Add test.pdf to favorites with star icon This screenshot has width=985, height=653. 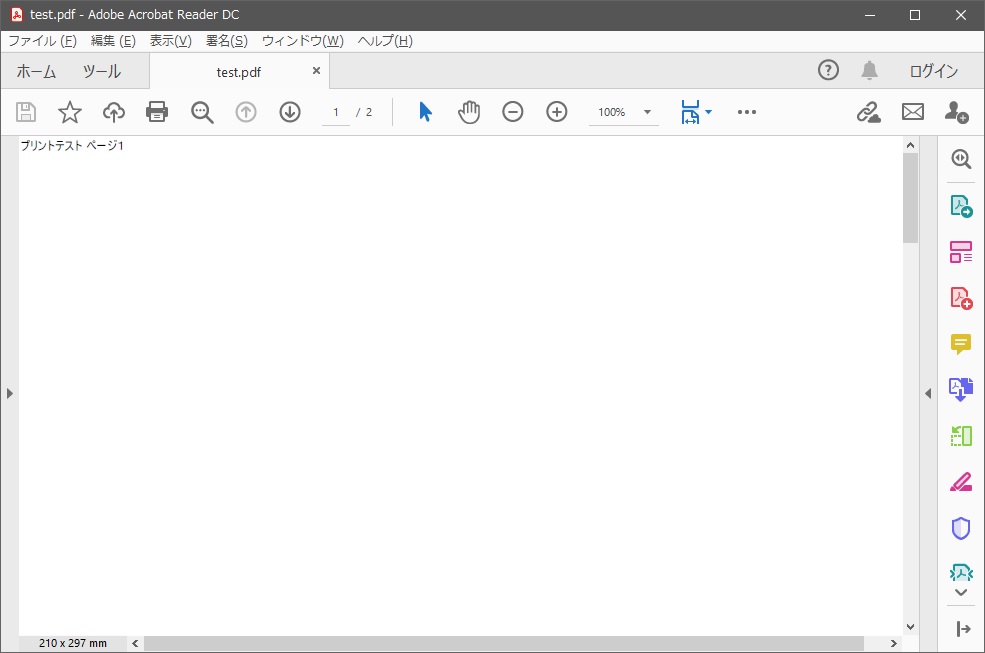click(69, 112)
